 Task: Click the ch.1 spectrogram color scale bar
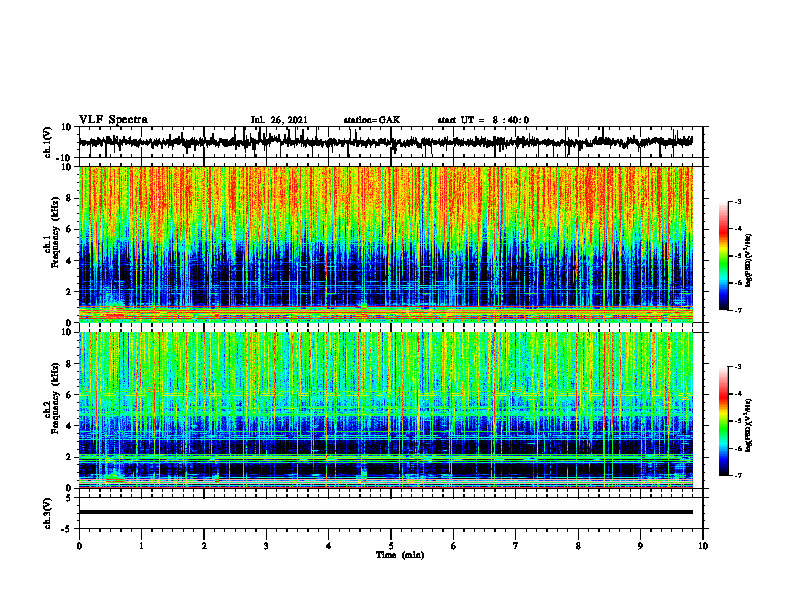(724, 256)
